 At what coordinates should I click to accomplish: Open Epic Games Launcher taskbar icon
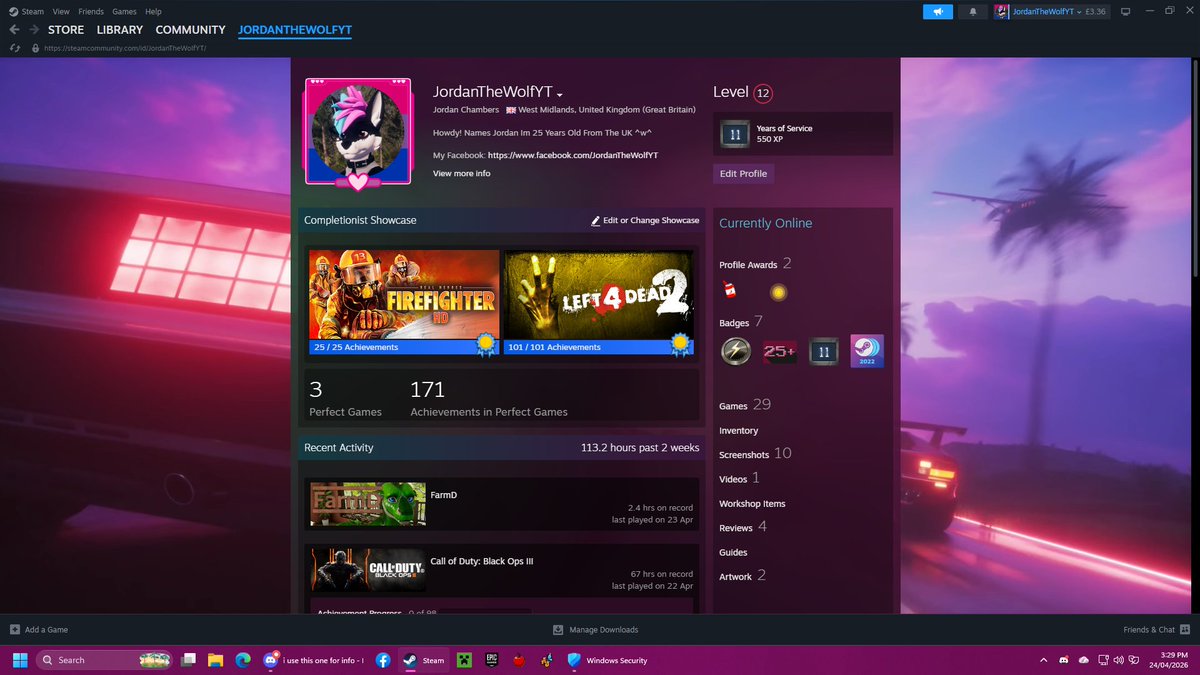pyautogui.click(x=491, y=660)
